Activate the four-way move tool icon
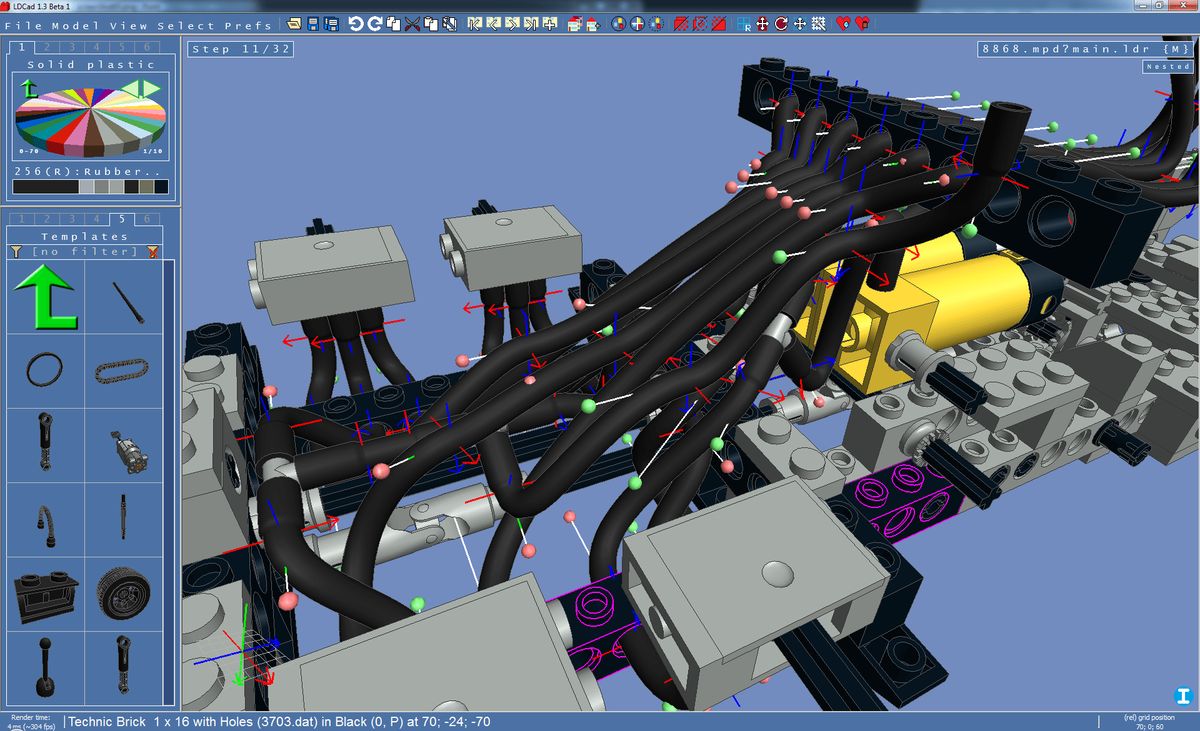Image resolution: width=1200 pixels, height=731 pixels. coord(762,23)
